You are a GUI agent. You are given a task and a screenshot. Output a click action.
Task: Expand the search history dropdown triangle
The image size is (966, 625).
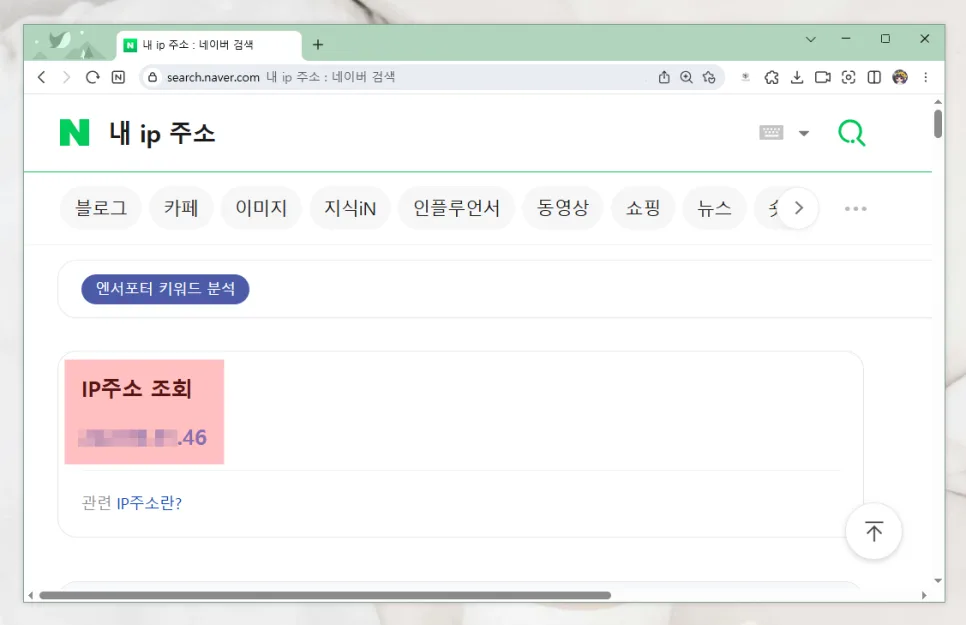click(804, 133)
